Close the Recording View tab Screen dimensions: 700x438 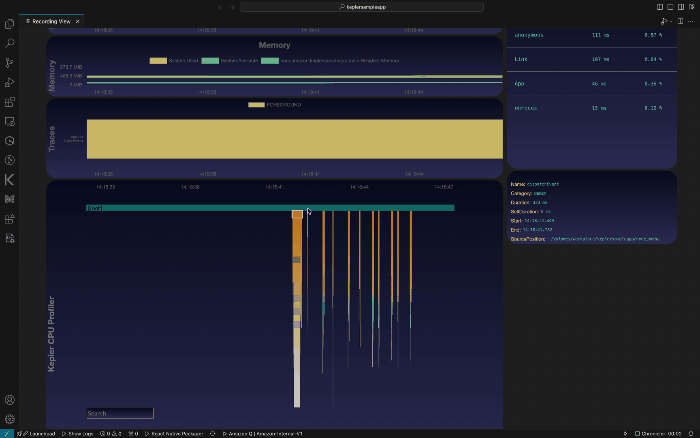pos(79,20)
